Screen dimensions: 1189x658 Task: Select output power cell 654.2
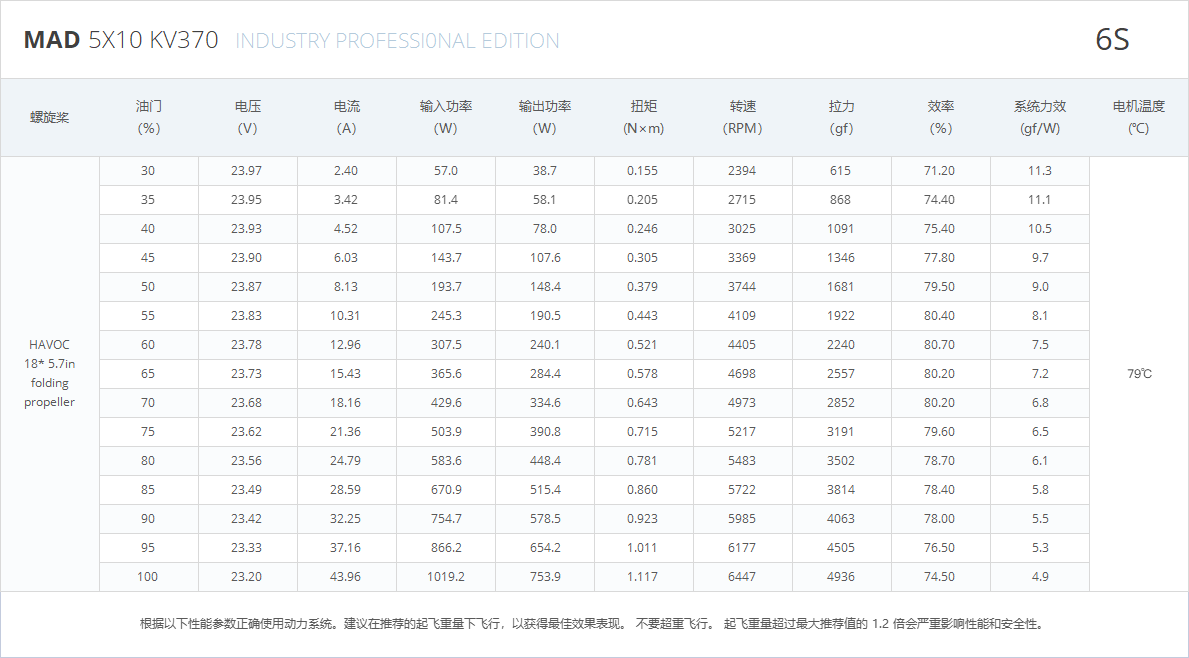pyautogui.click(x=545, y=547)
